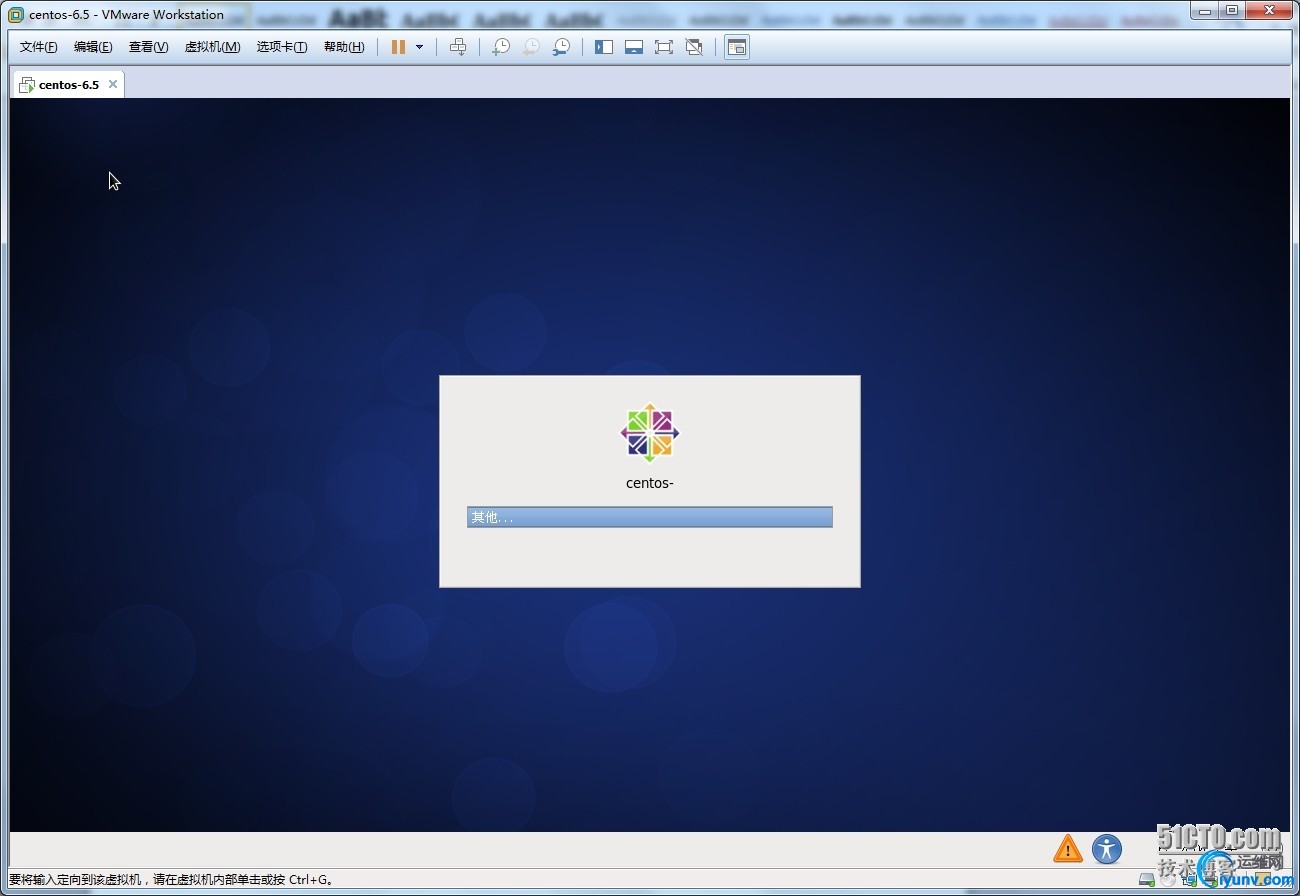1300x896 pixels.
Task: Minimize the VMware Workstation window
Action: (1206, 10)
